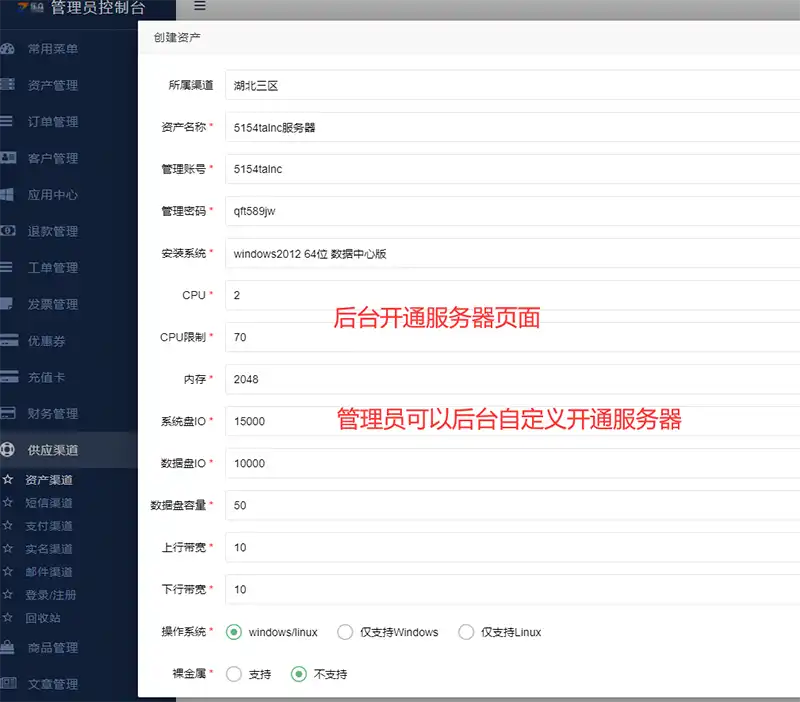Click the 财务管理 icon
Screen dimensions: 800x702
(x=8, y=413)
